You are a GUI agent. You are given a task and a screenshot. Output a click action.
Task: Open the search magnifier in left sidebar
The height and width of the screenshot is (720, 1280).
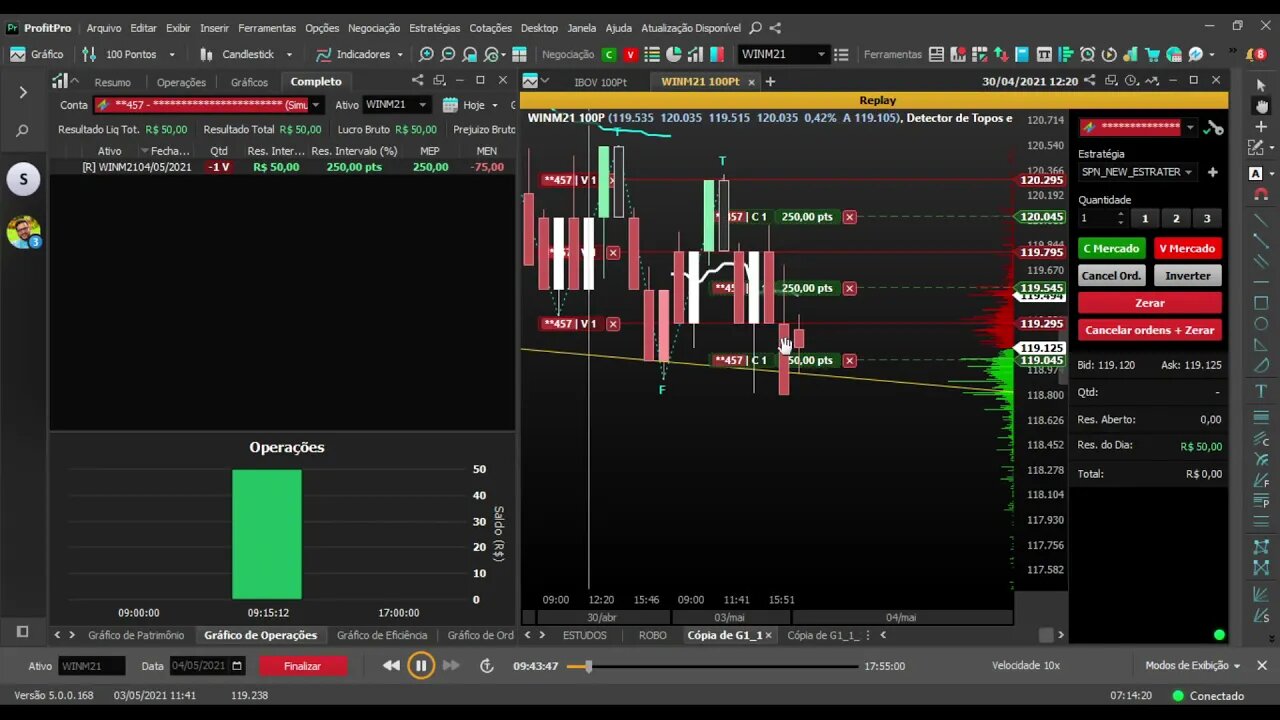click(x=23, y=130)
